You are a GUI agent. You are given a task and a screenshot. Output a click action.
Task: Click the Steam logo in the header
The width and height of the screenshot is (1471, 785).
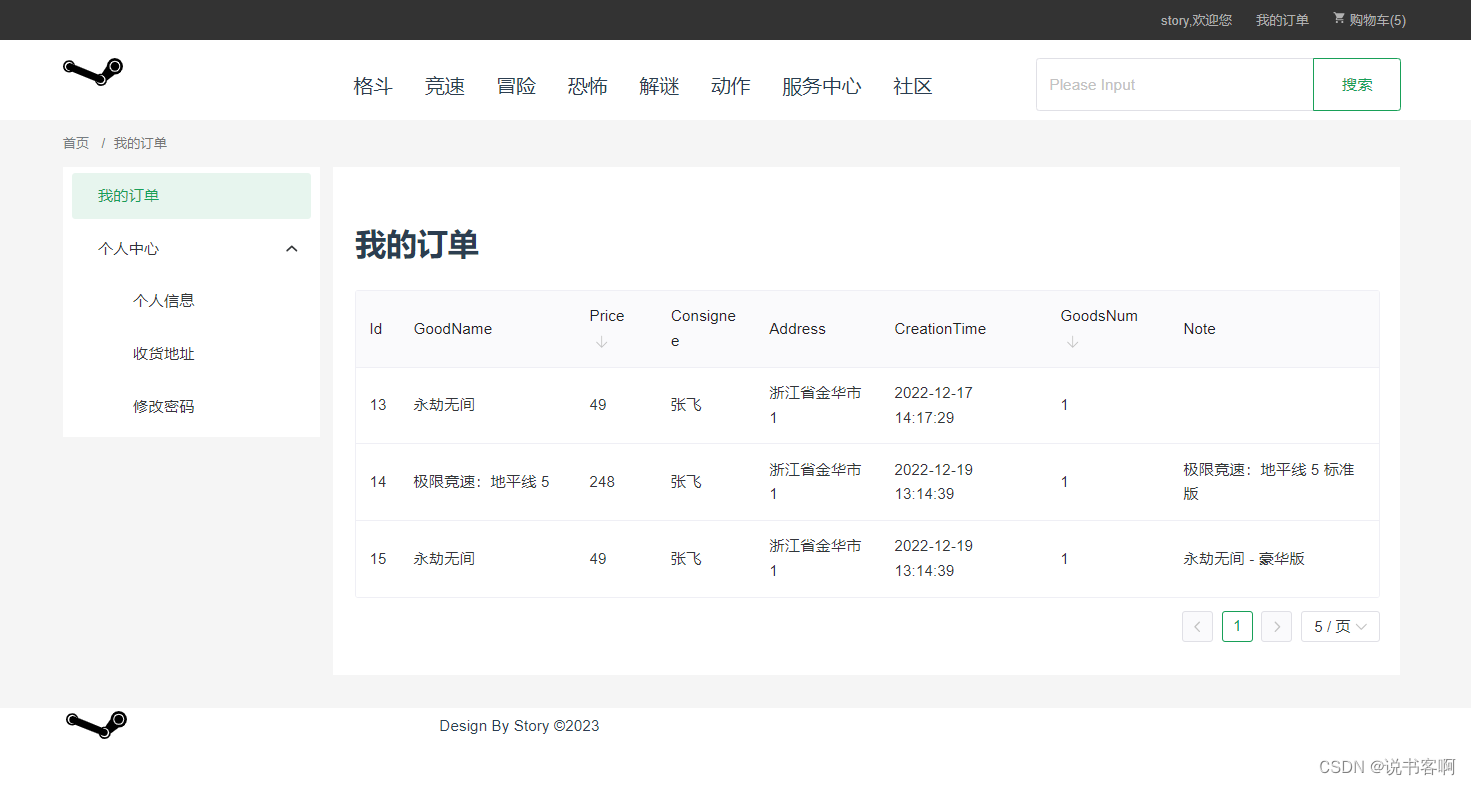click(x=93, y=71)
